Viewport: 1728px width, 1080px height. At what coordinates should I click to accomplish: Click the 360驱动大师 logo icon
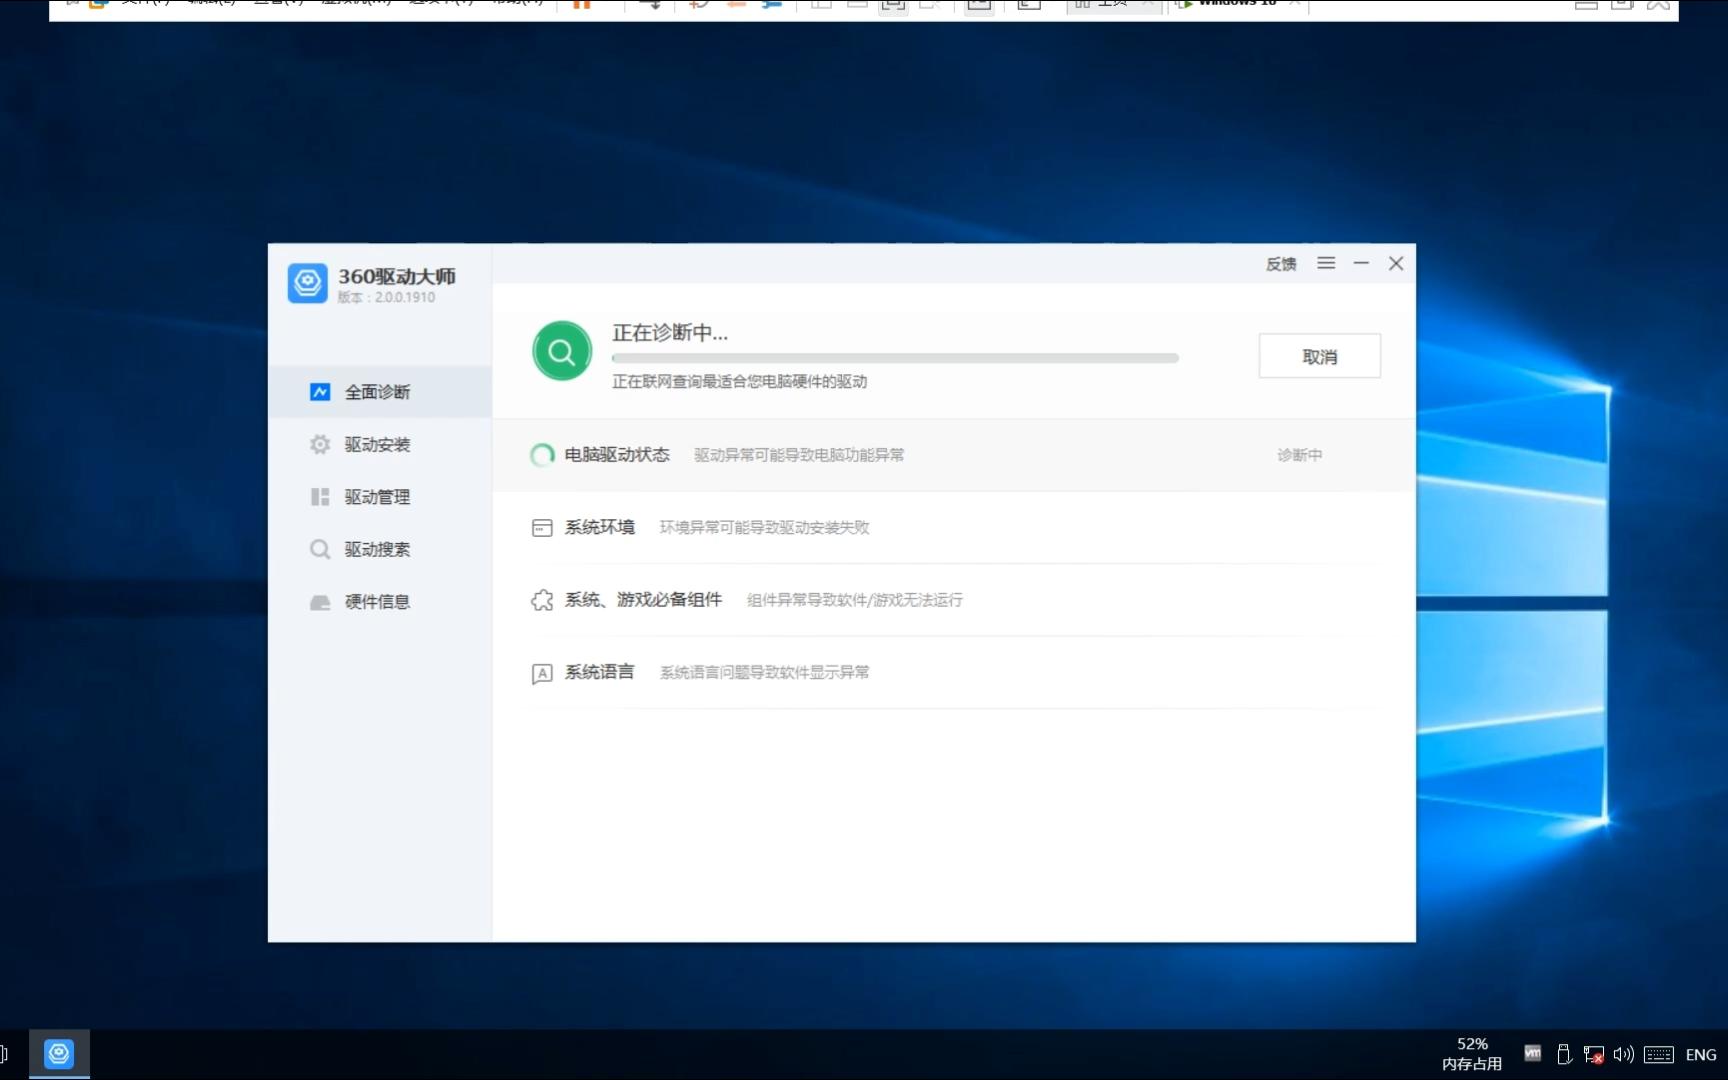tap(307, 283)
